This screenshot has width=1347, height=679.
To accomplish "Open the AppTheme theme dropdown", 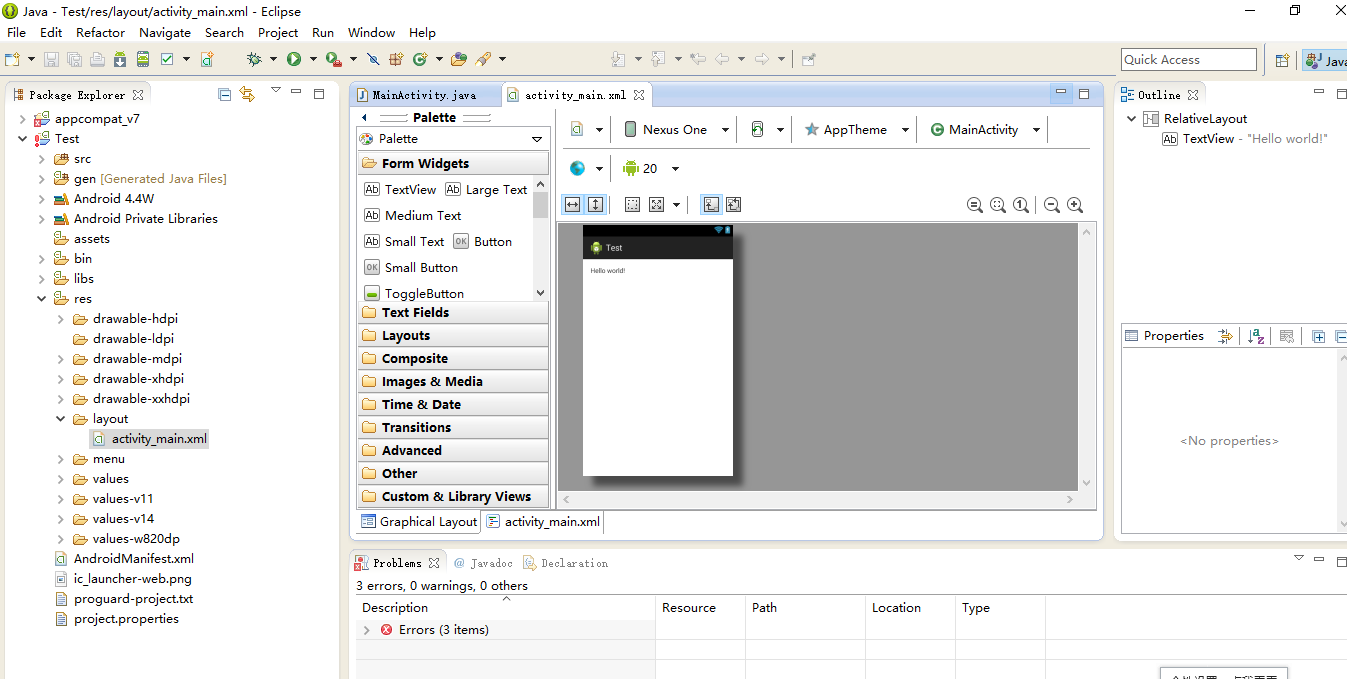I will [856, 130].
